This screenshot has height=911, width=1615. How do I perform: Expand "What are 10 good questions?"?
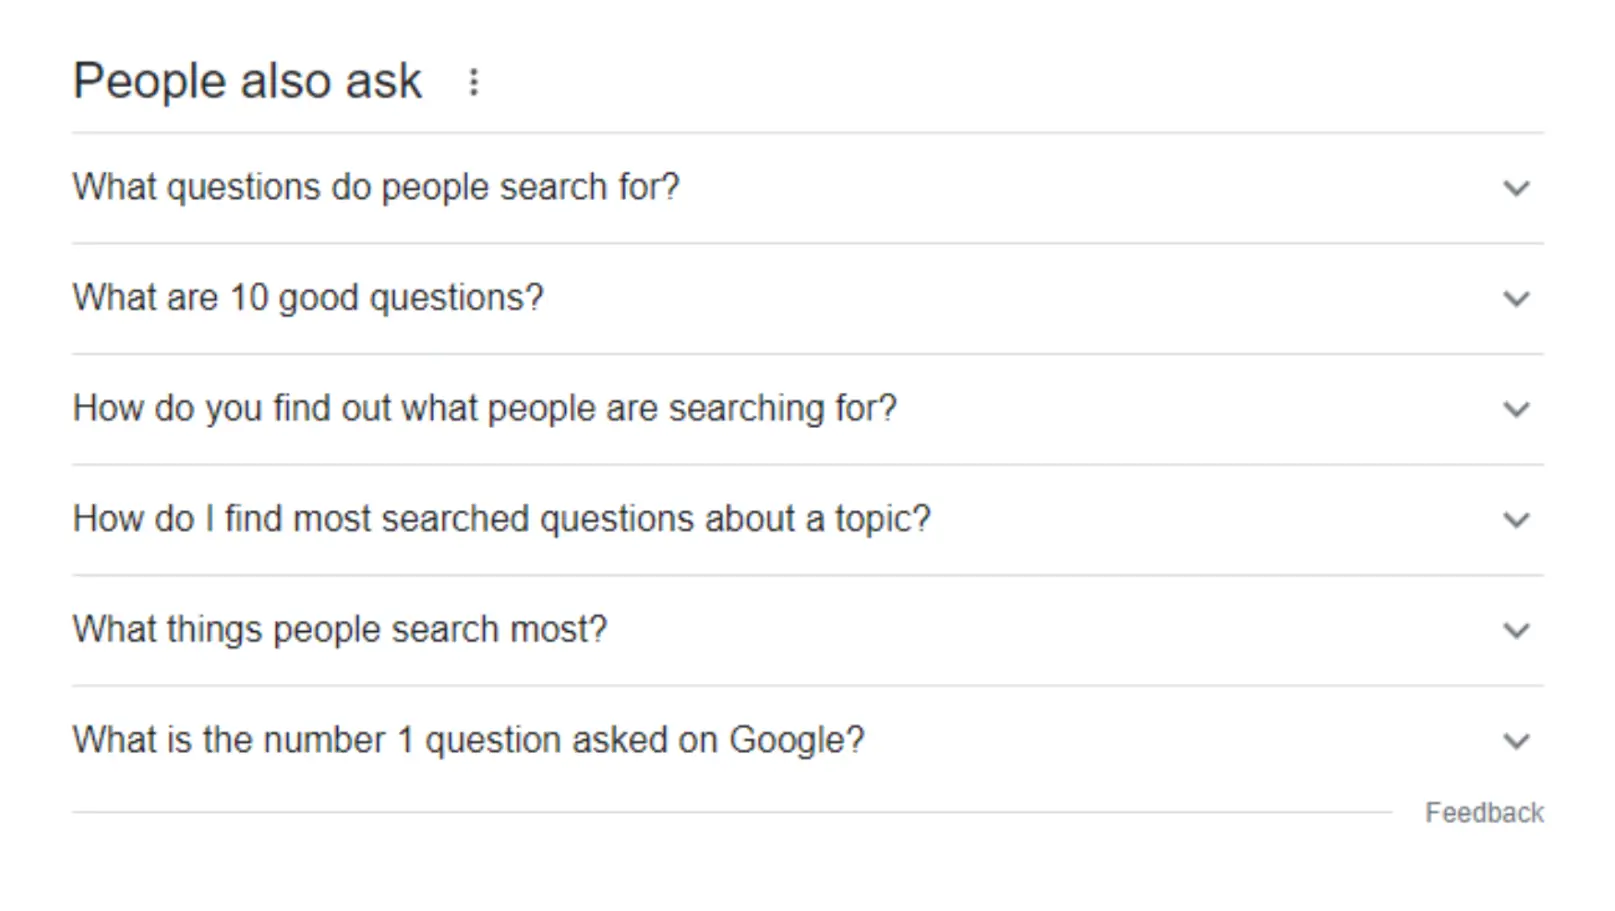pyautogui.click(x=1516, y=297)
